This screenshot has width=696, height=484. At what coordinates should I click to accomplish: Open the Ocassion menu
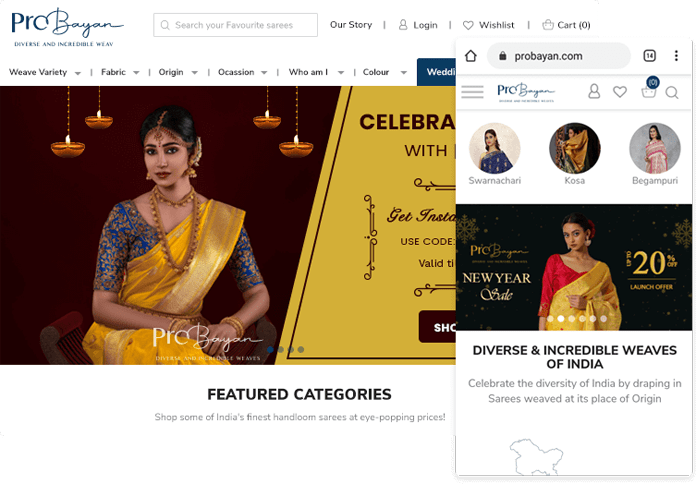click(242, 72)
